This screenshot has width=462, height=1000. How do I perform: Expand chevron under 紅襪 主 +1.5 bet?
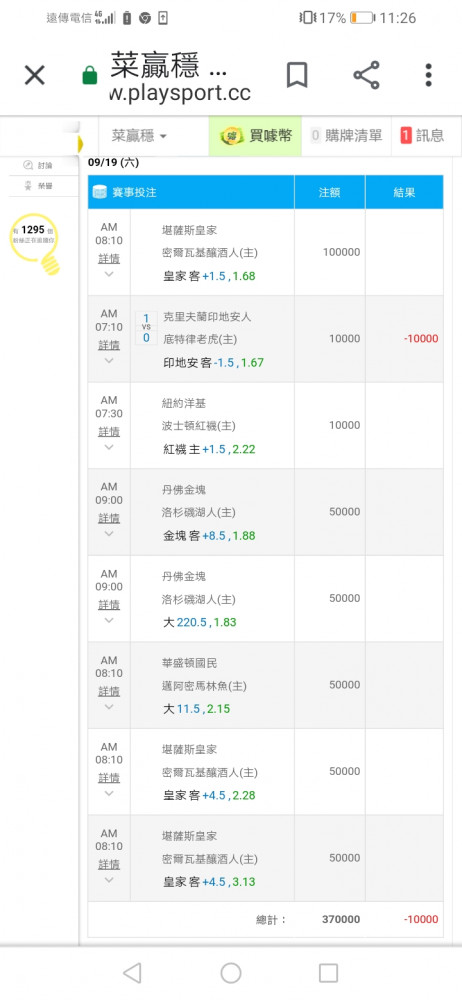pyautogui.click(x=108, y=447)
